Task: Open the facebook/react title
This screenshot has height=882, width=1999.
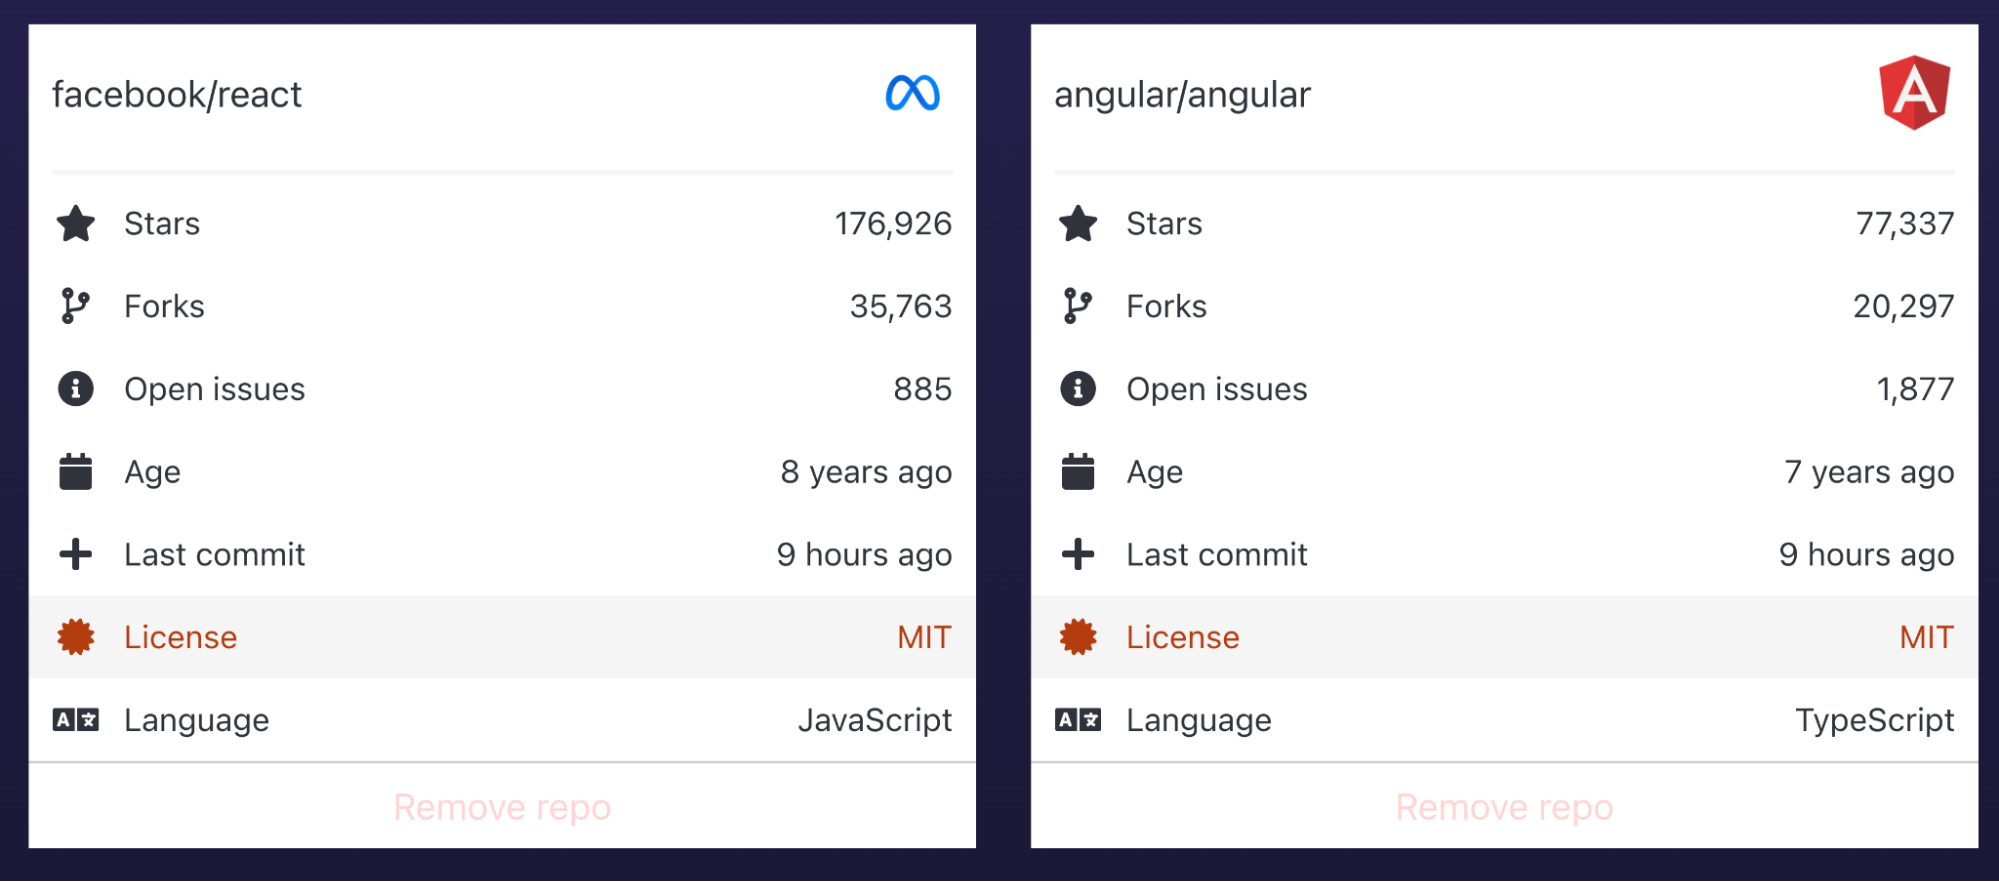Action: tap(177, 94)
